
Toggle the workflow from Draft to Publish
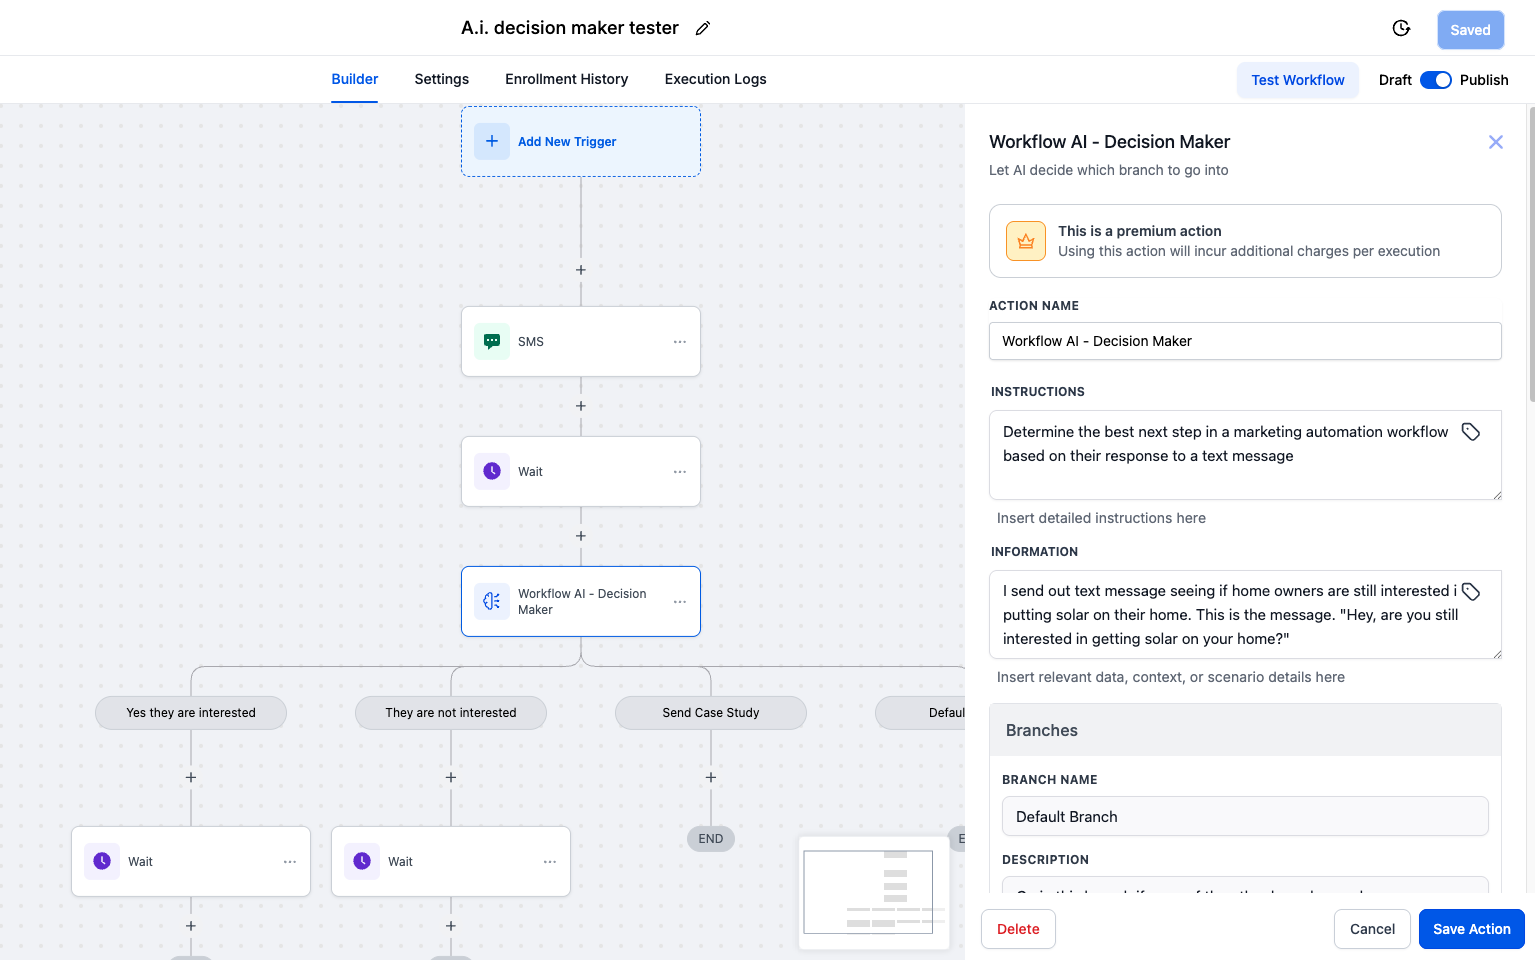(1436, 79)
